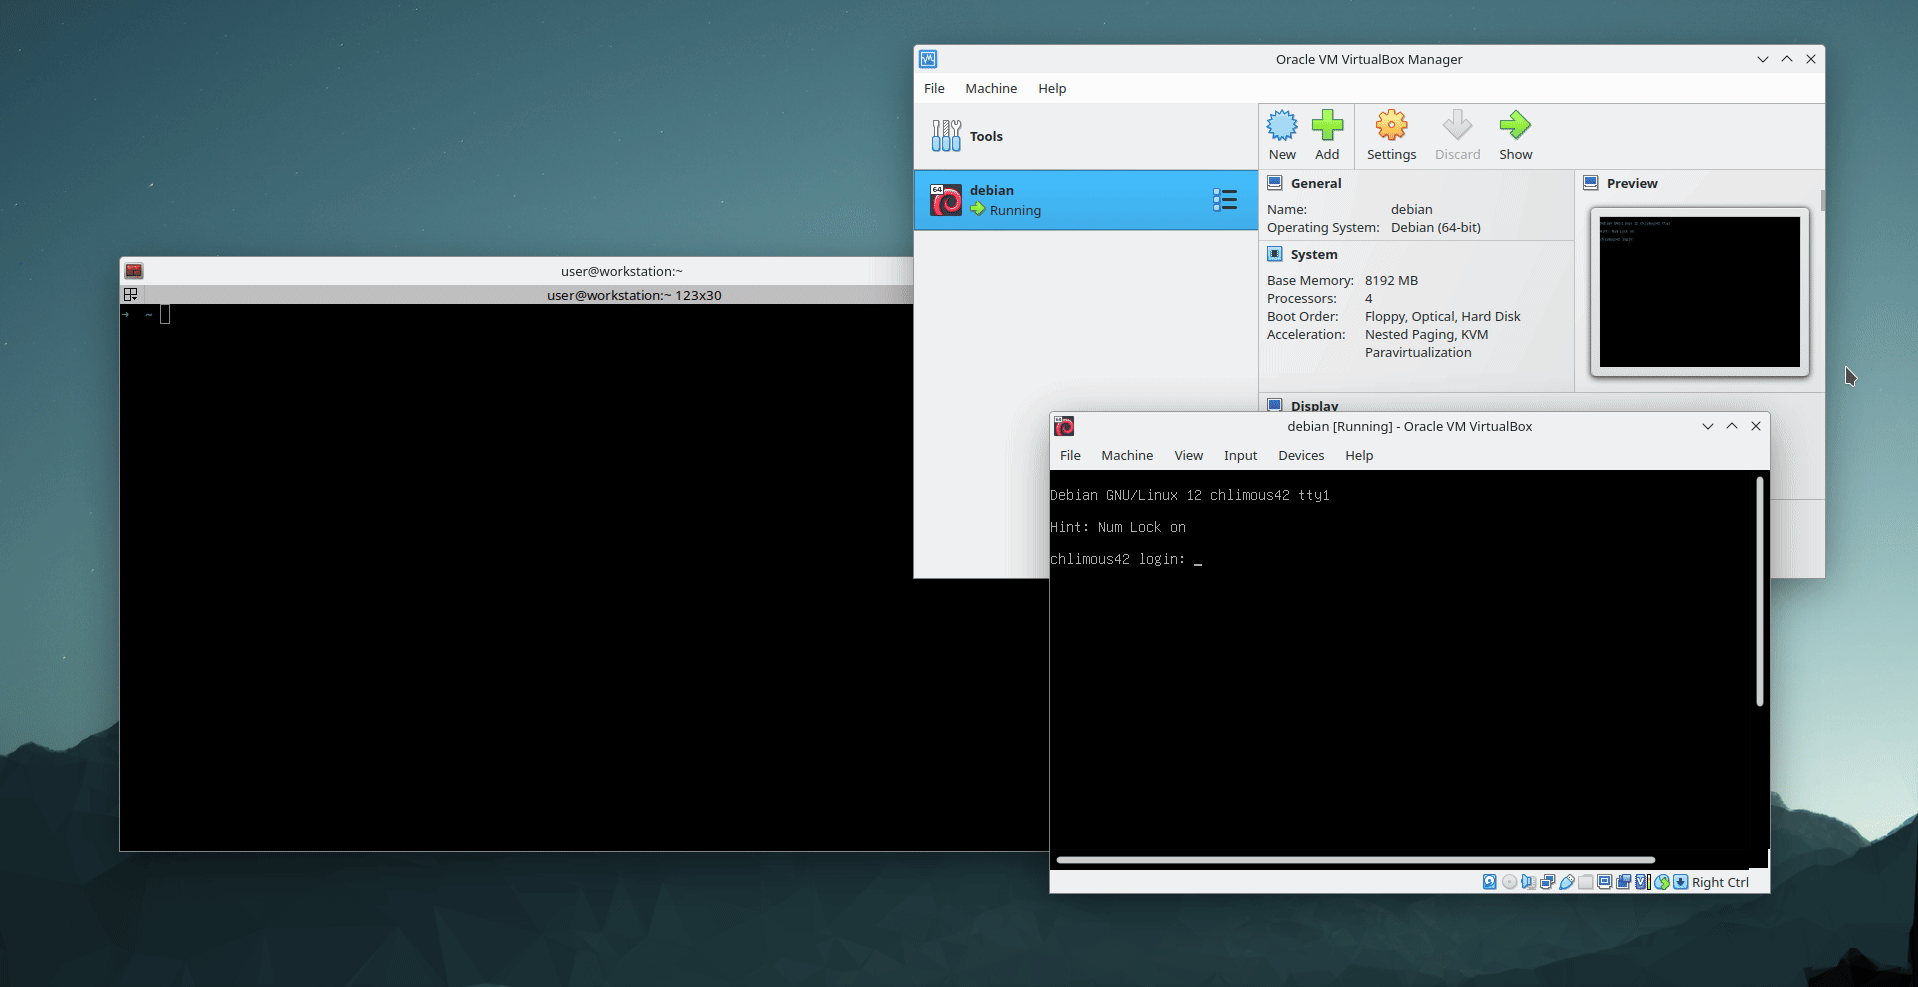The width and height of the screenshot is (1918, 987).
Task: Click the CPU virtualization status icon
Action: [x=1642, y=882]
